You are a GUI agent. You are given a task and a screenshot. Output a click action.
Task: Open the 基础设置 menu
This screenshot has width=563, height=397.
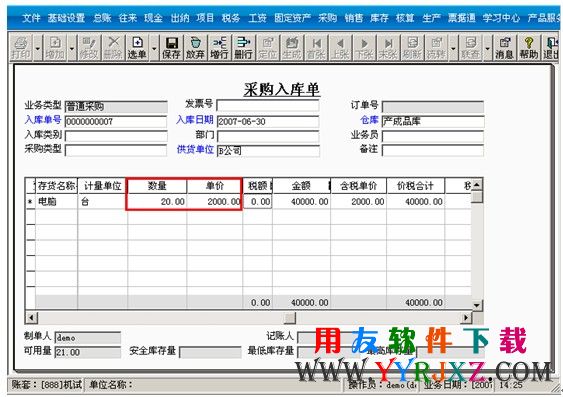tap(66, 18)
